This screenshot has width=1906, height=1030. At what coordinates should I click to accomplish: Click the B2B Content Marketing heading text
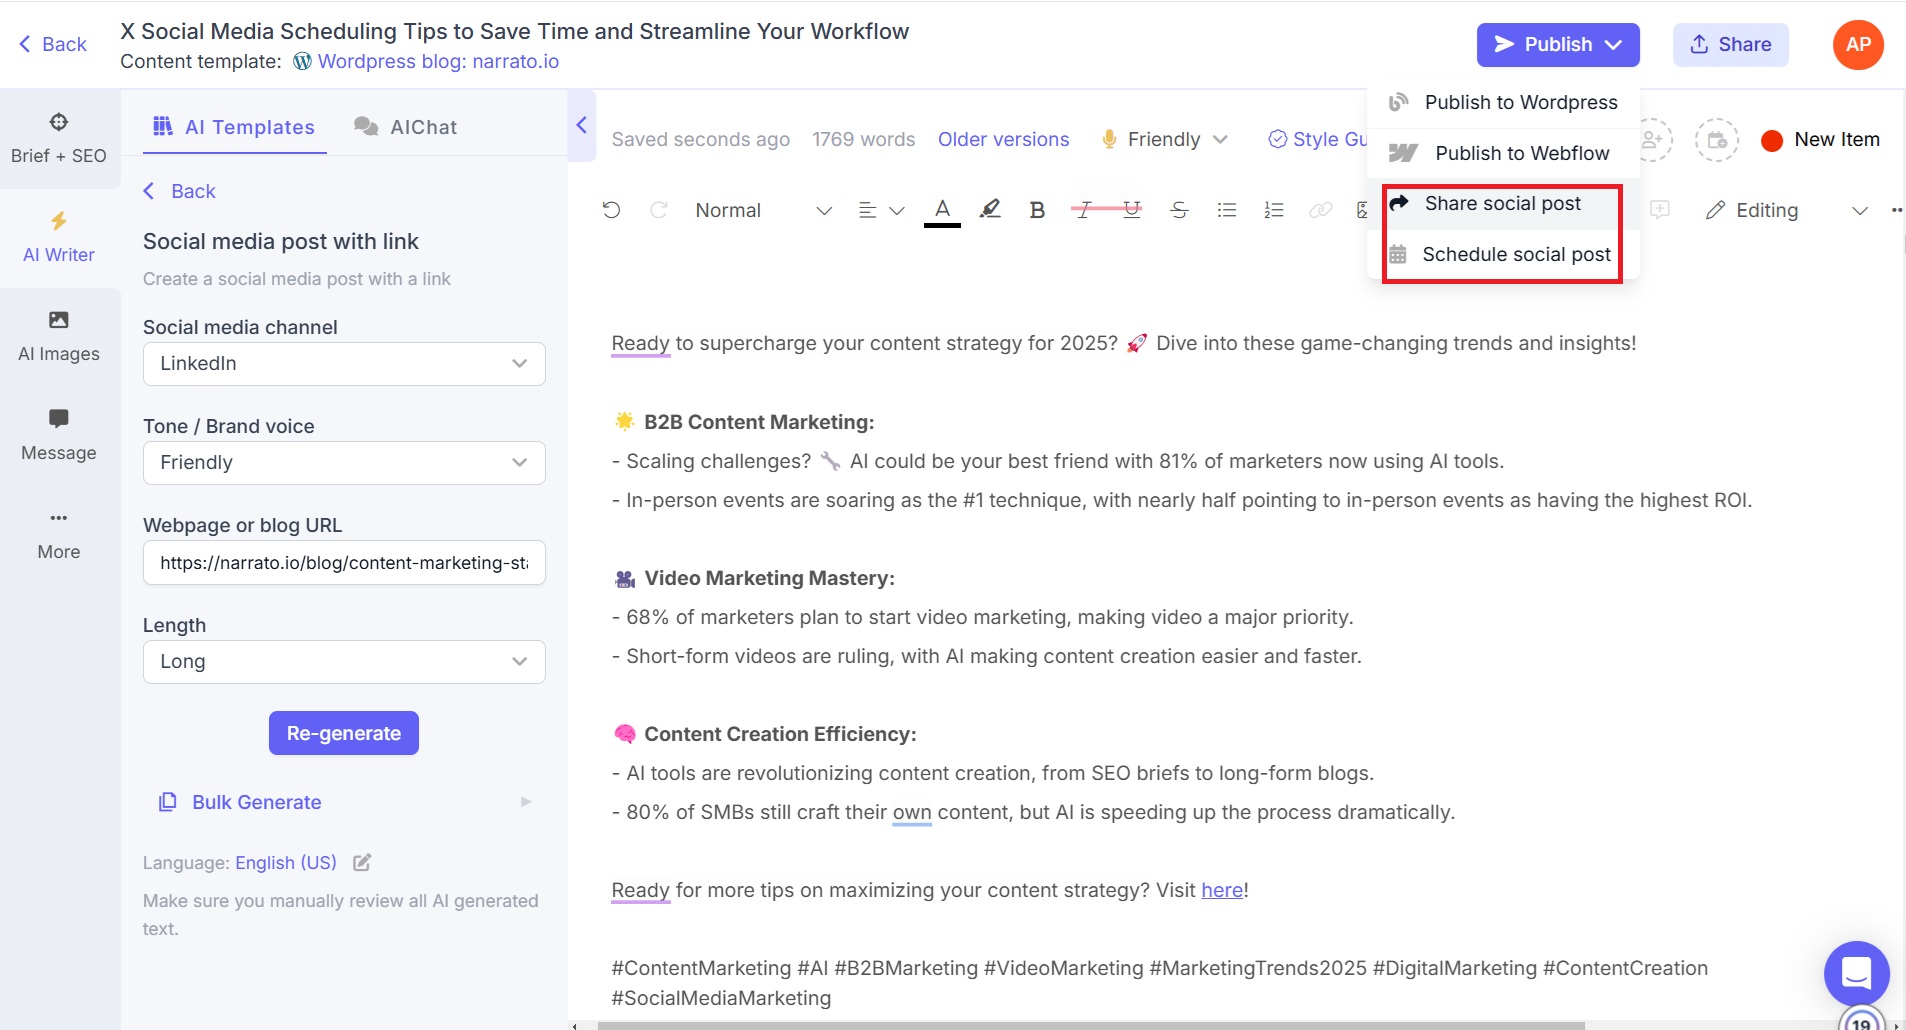(759, 422)
